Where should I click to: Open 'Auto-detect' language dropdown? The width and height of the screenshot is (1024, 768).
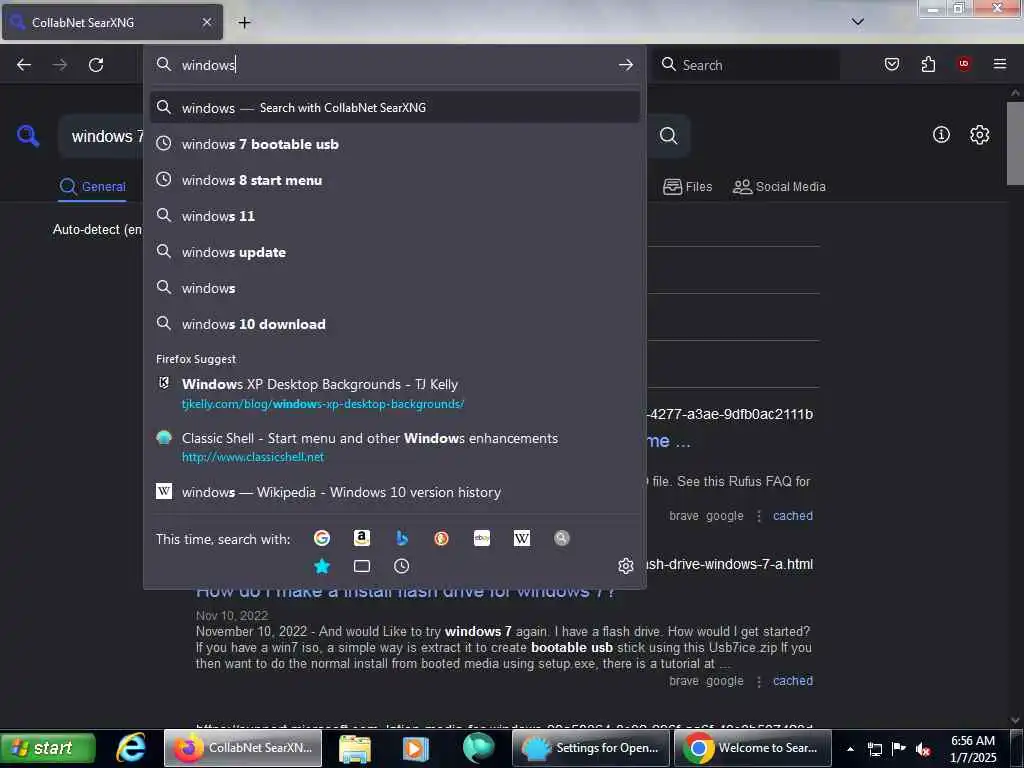point(97,229)
